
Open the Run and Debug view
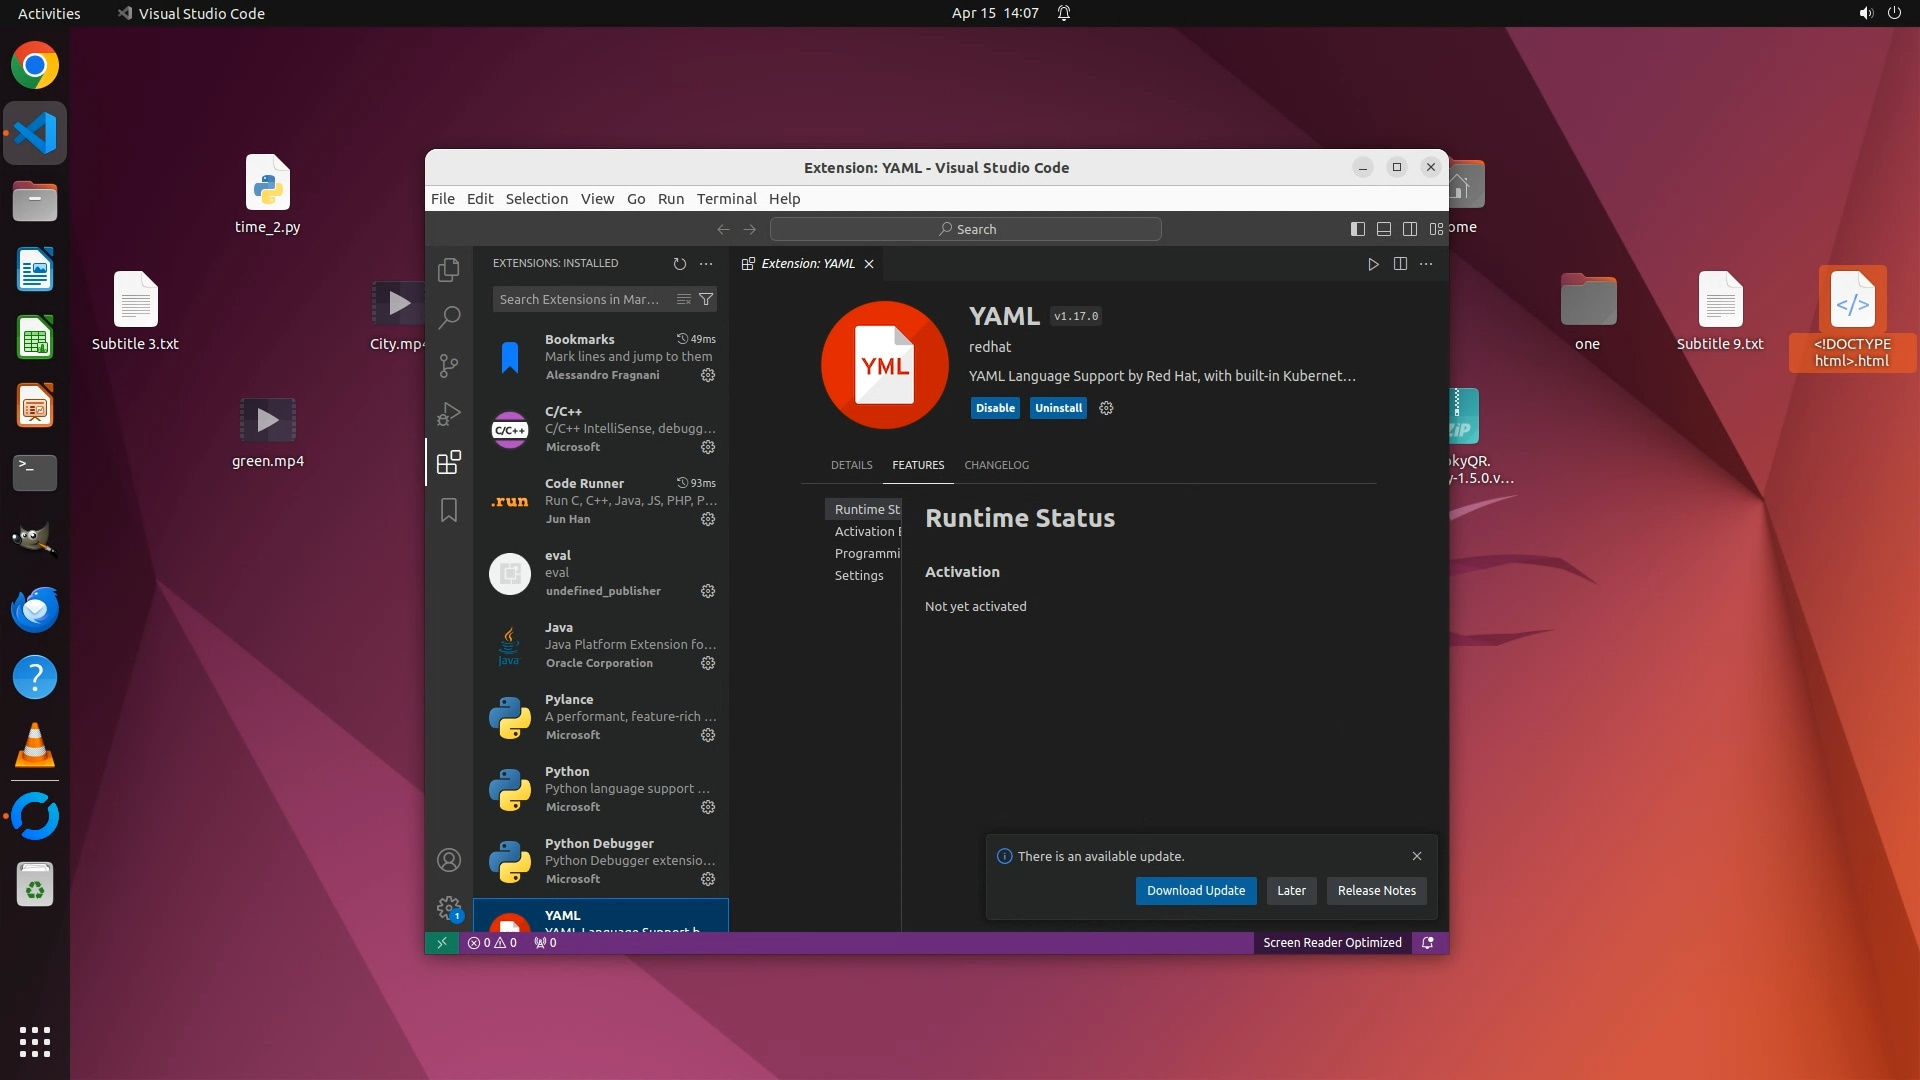(449, 414)
